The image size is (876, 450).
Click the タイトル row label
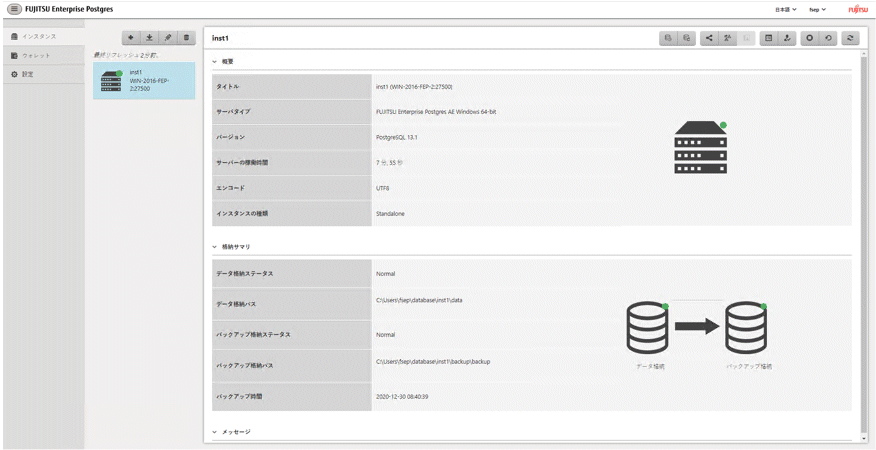point(228,87)
